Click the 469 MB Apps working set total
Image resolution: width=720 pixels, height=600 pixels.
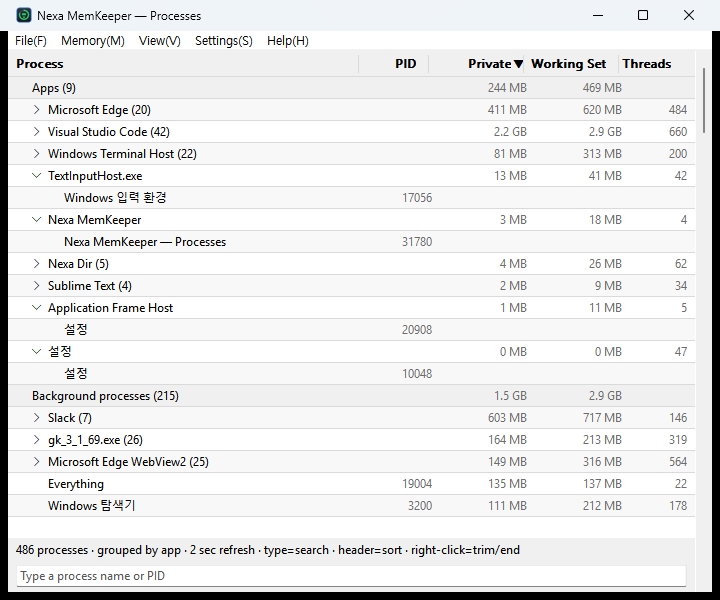602,88
